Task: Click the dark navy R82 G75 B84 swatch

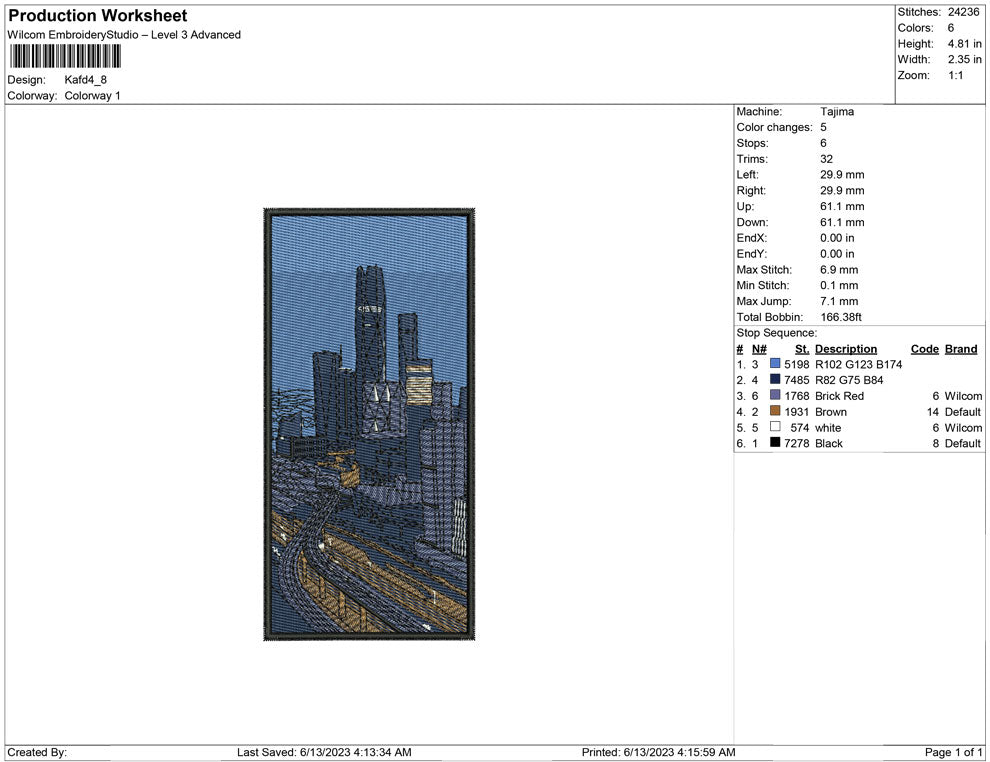Action: tap(775, 379)
